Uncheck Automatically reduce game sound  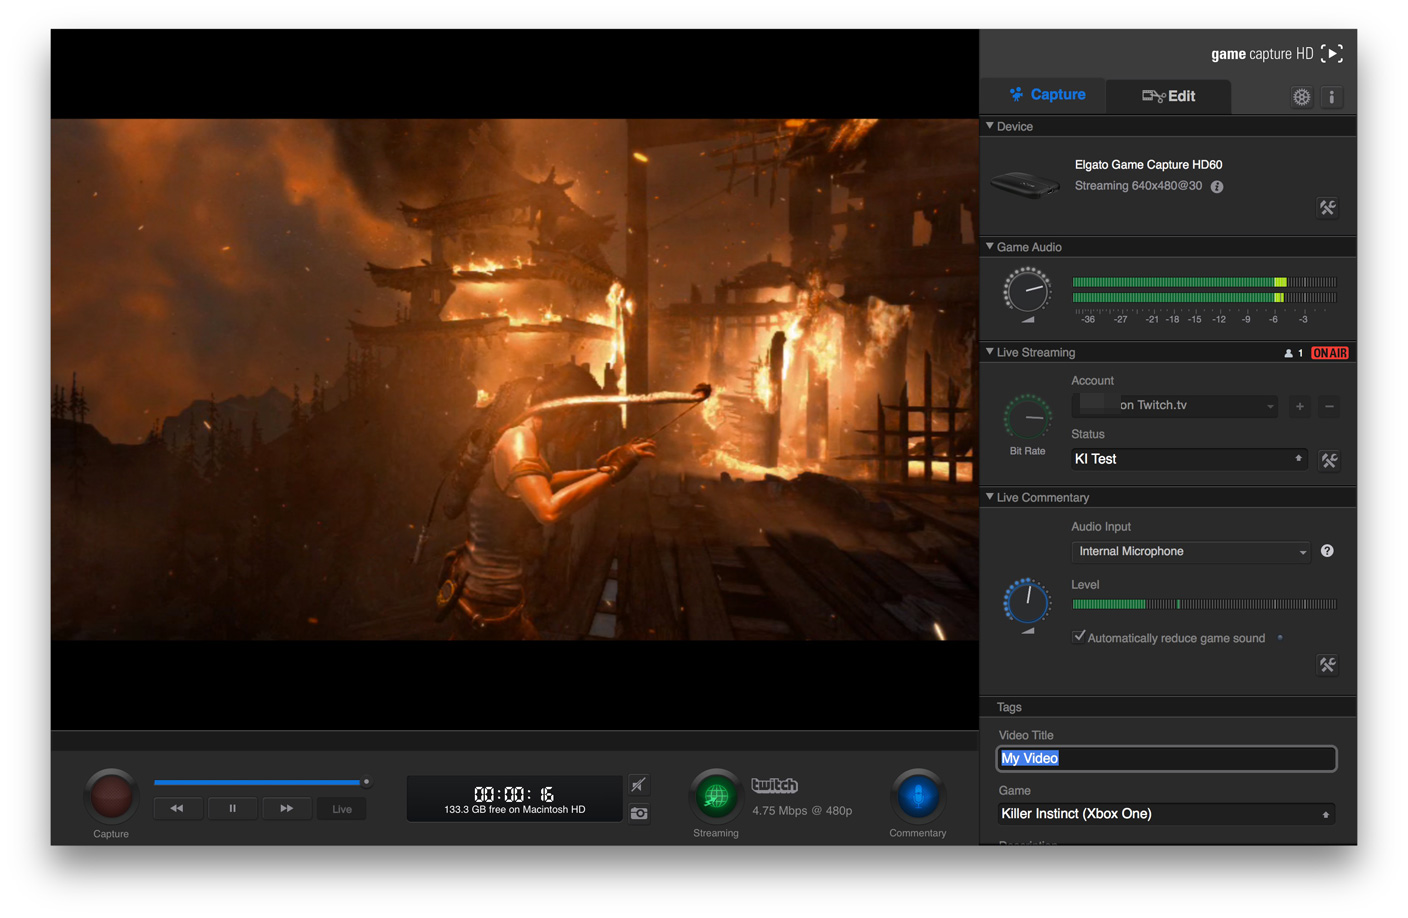(x=1079, y=637)
